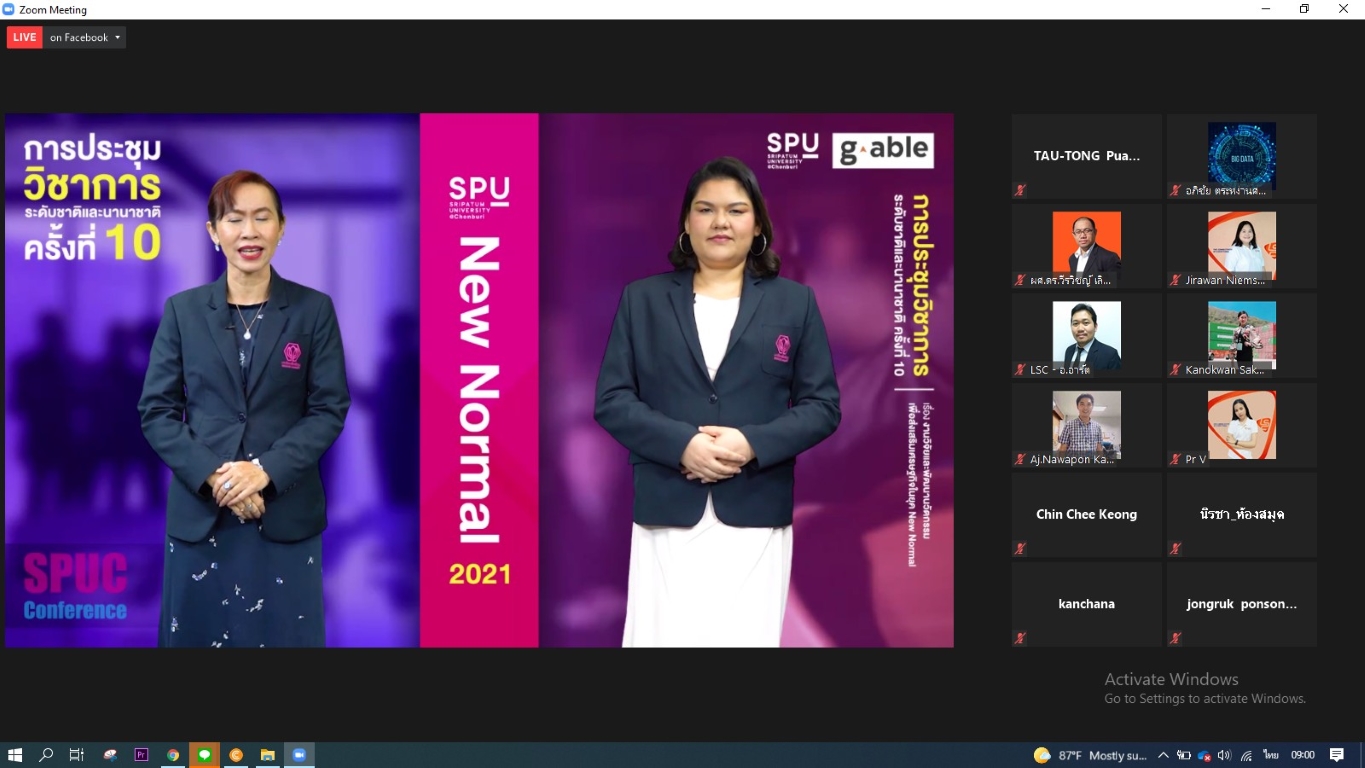Open Adobe Premiere Pro from taskbar
This screenshot has width=1365, height=768.
coord(141,755)
